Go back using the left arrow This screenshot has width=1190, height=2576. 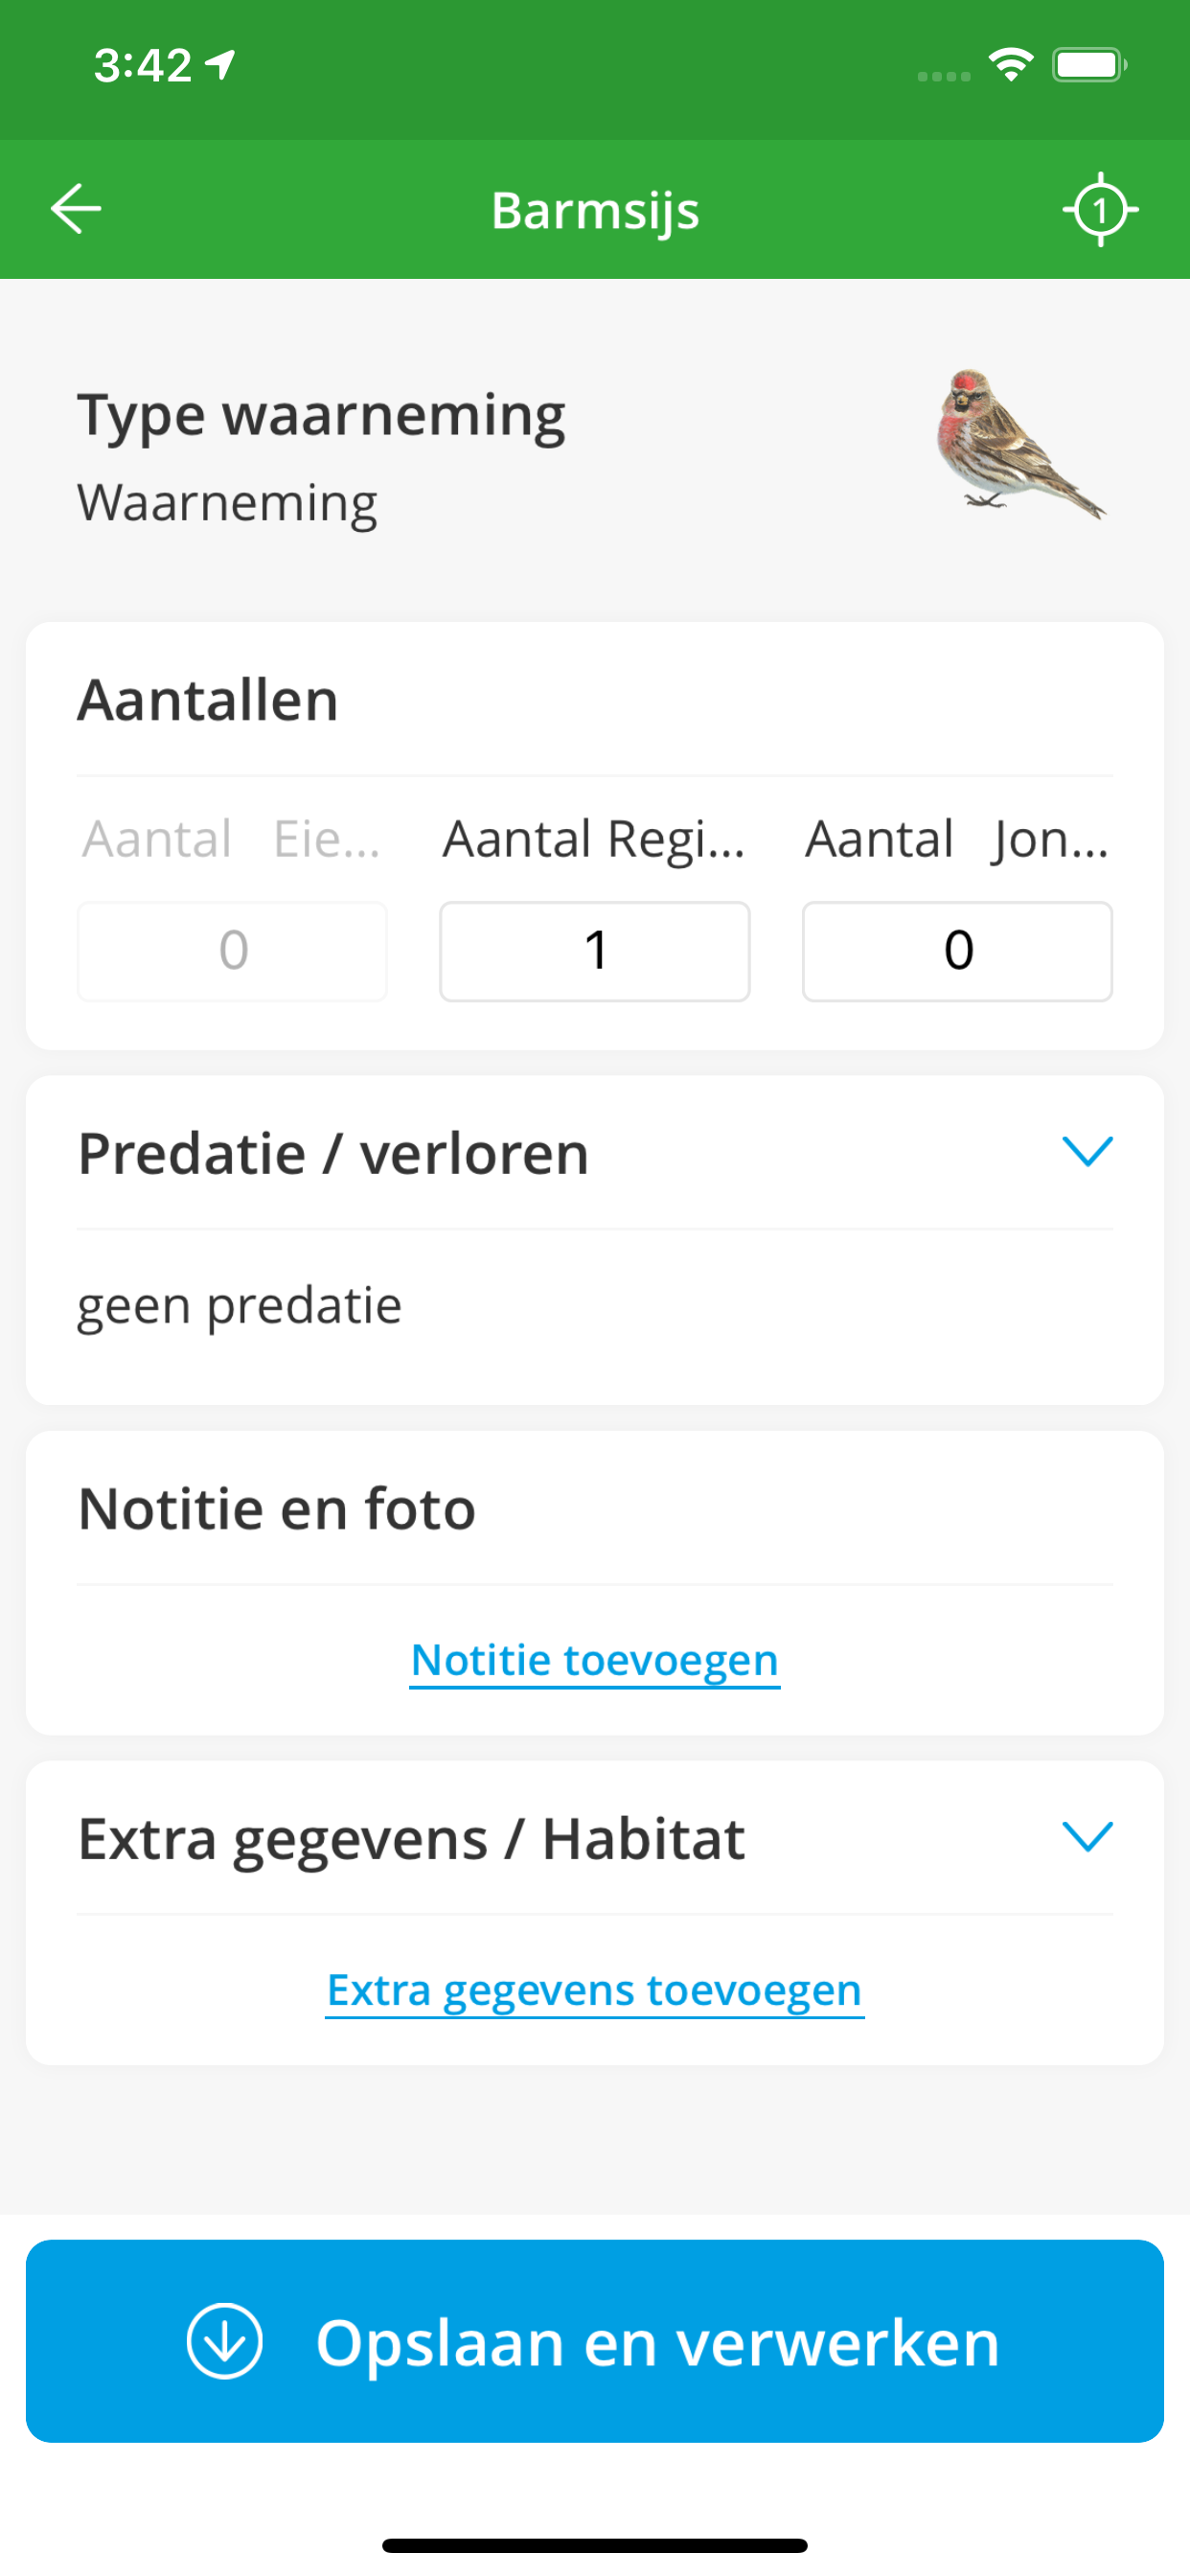(76, 209)
